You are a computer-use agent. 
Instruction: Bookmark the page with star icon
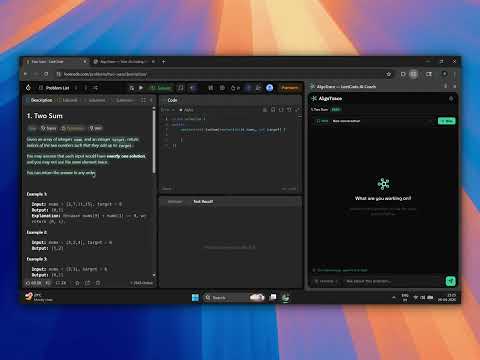pyautogui.click(x=388, y=74)
